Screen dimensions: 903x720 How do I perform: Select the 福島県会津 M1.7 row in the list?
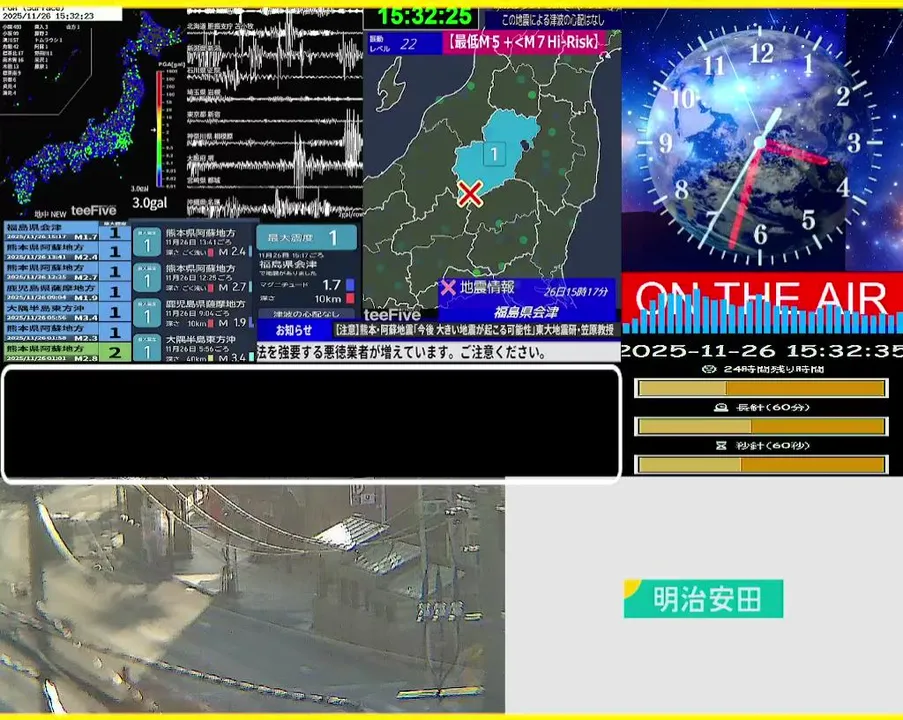(x=67, y=232)
